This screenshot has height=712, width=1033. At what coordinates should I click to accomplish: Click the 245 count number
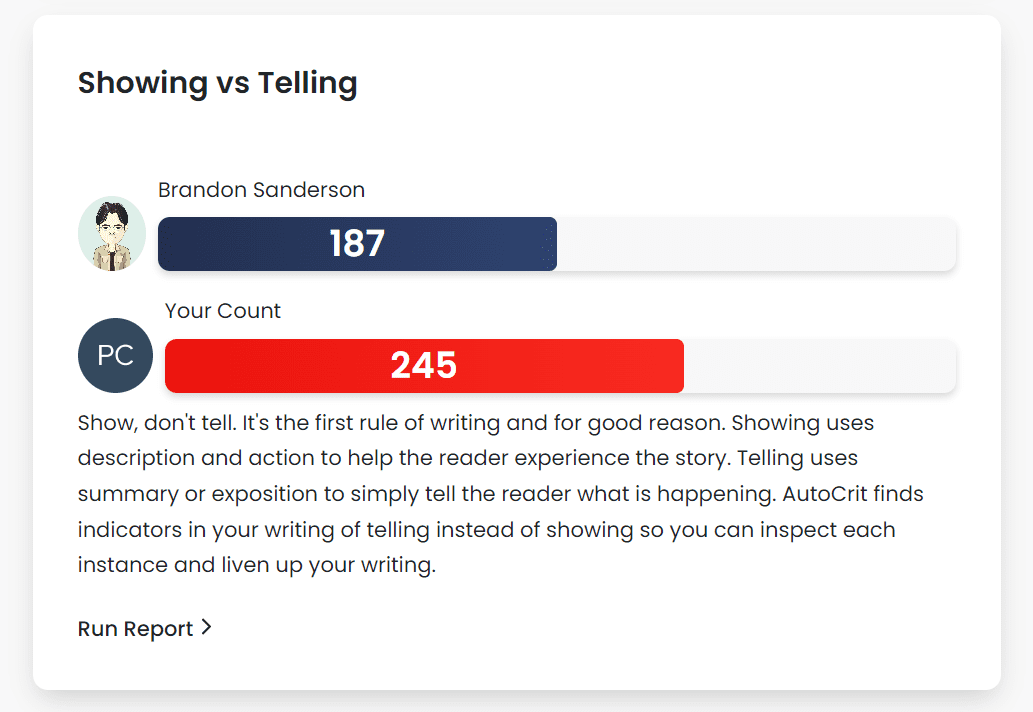tap(424, 366)
